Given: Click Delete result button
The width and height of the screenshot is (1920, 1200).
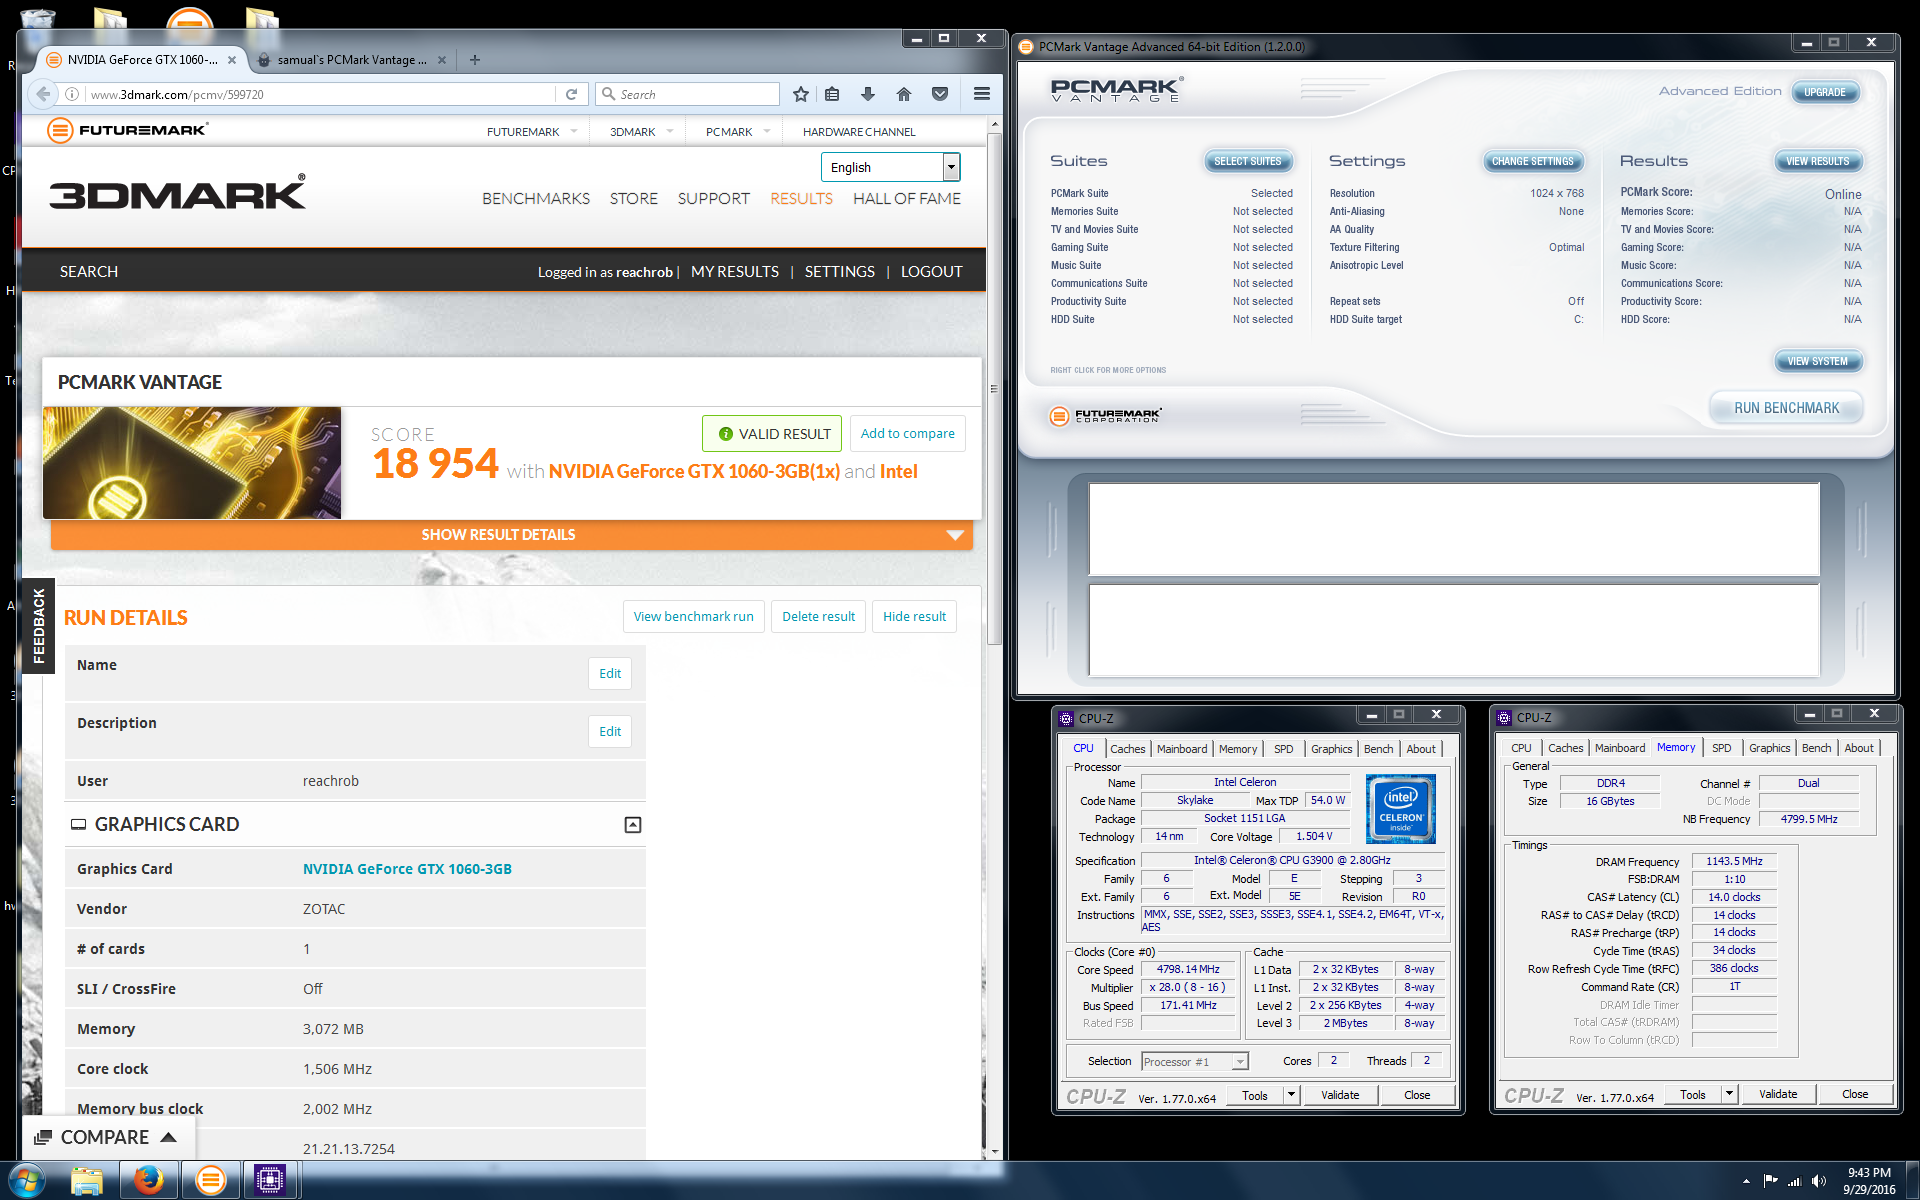Looking at the screenshot, I should point(818,616).
